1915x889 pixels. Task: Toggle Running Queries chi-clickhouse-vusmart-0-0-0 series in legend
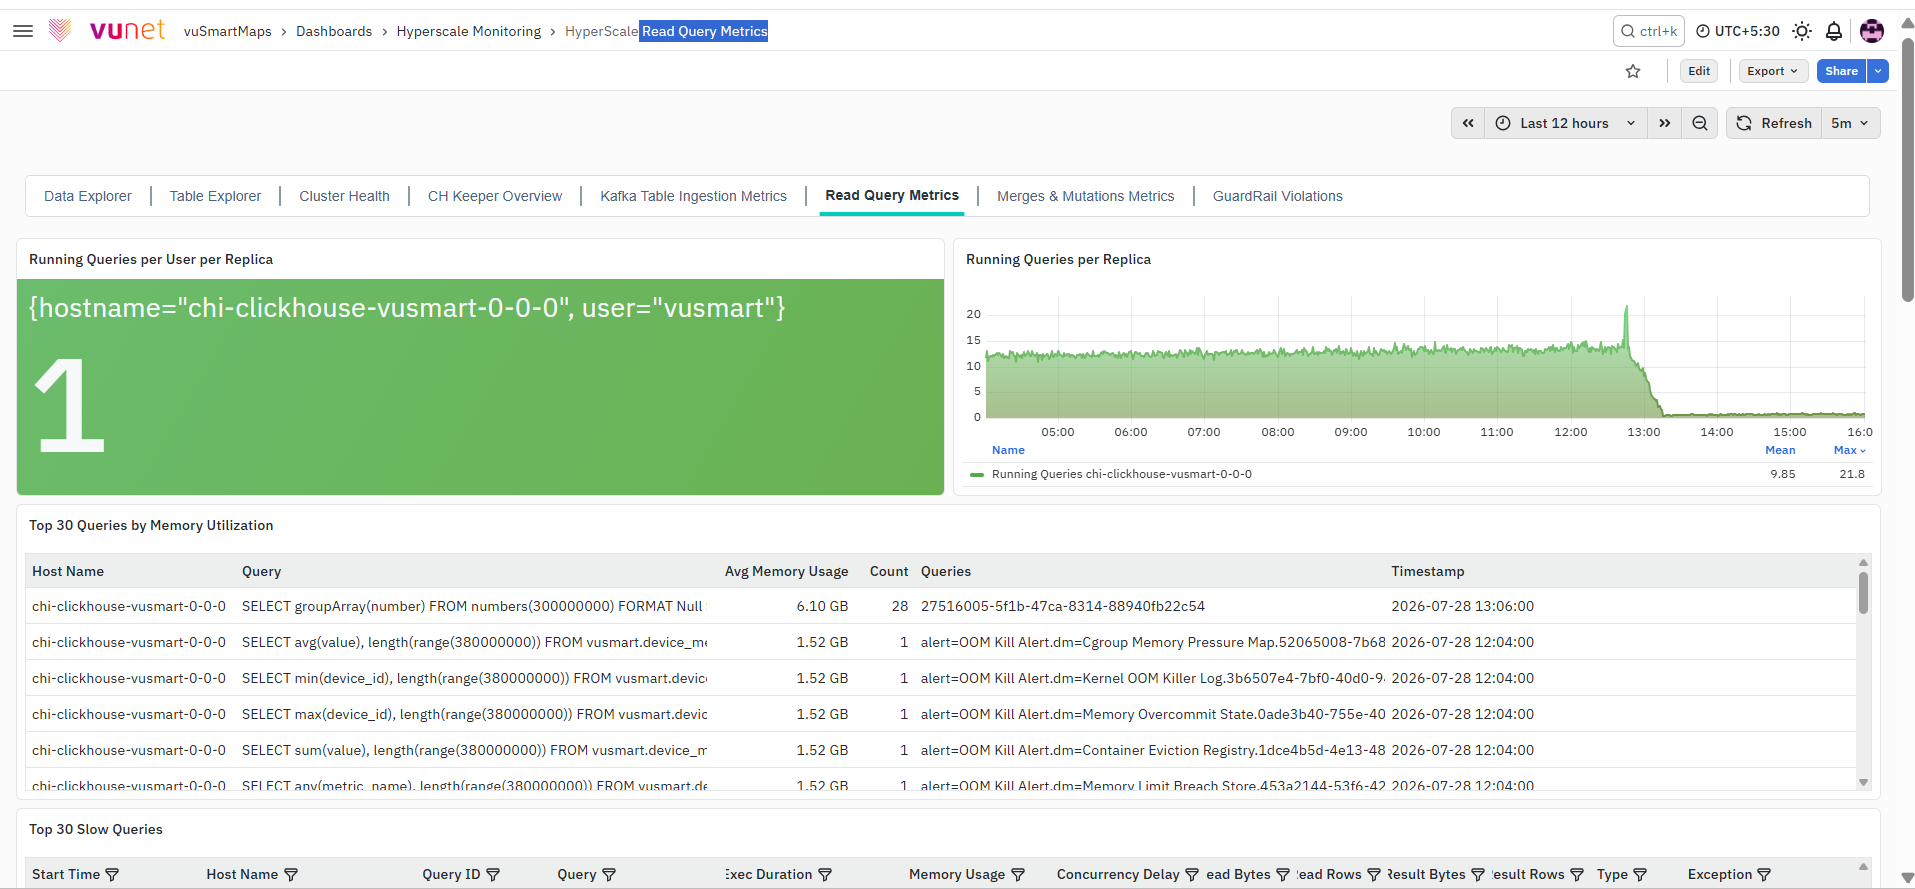pyautogui.click(x=1121, y=474)
